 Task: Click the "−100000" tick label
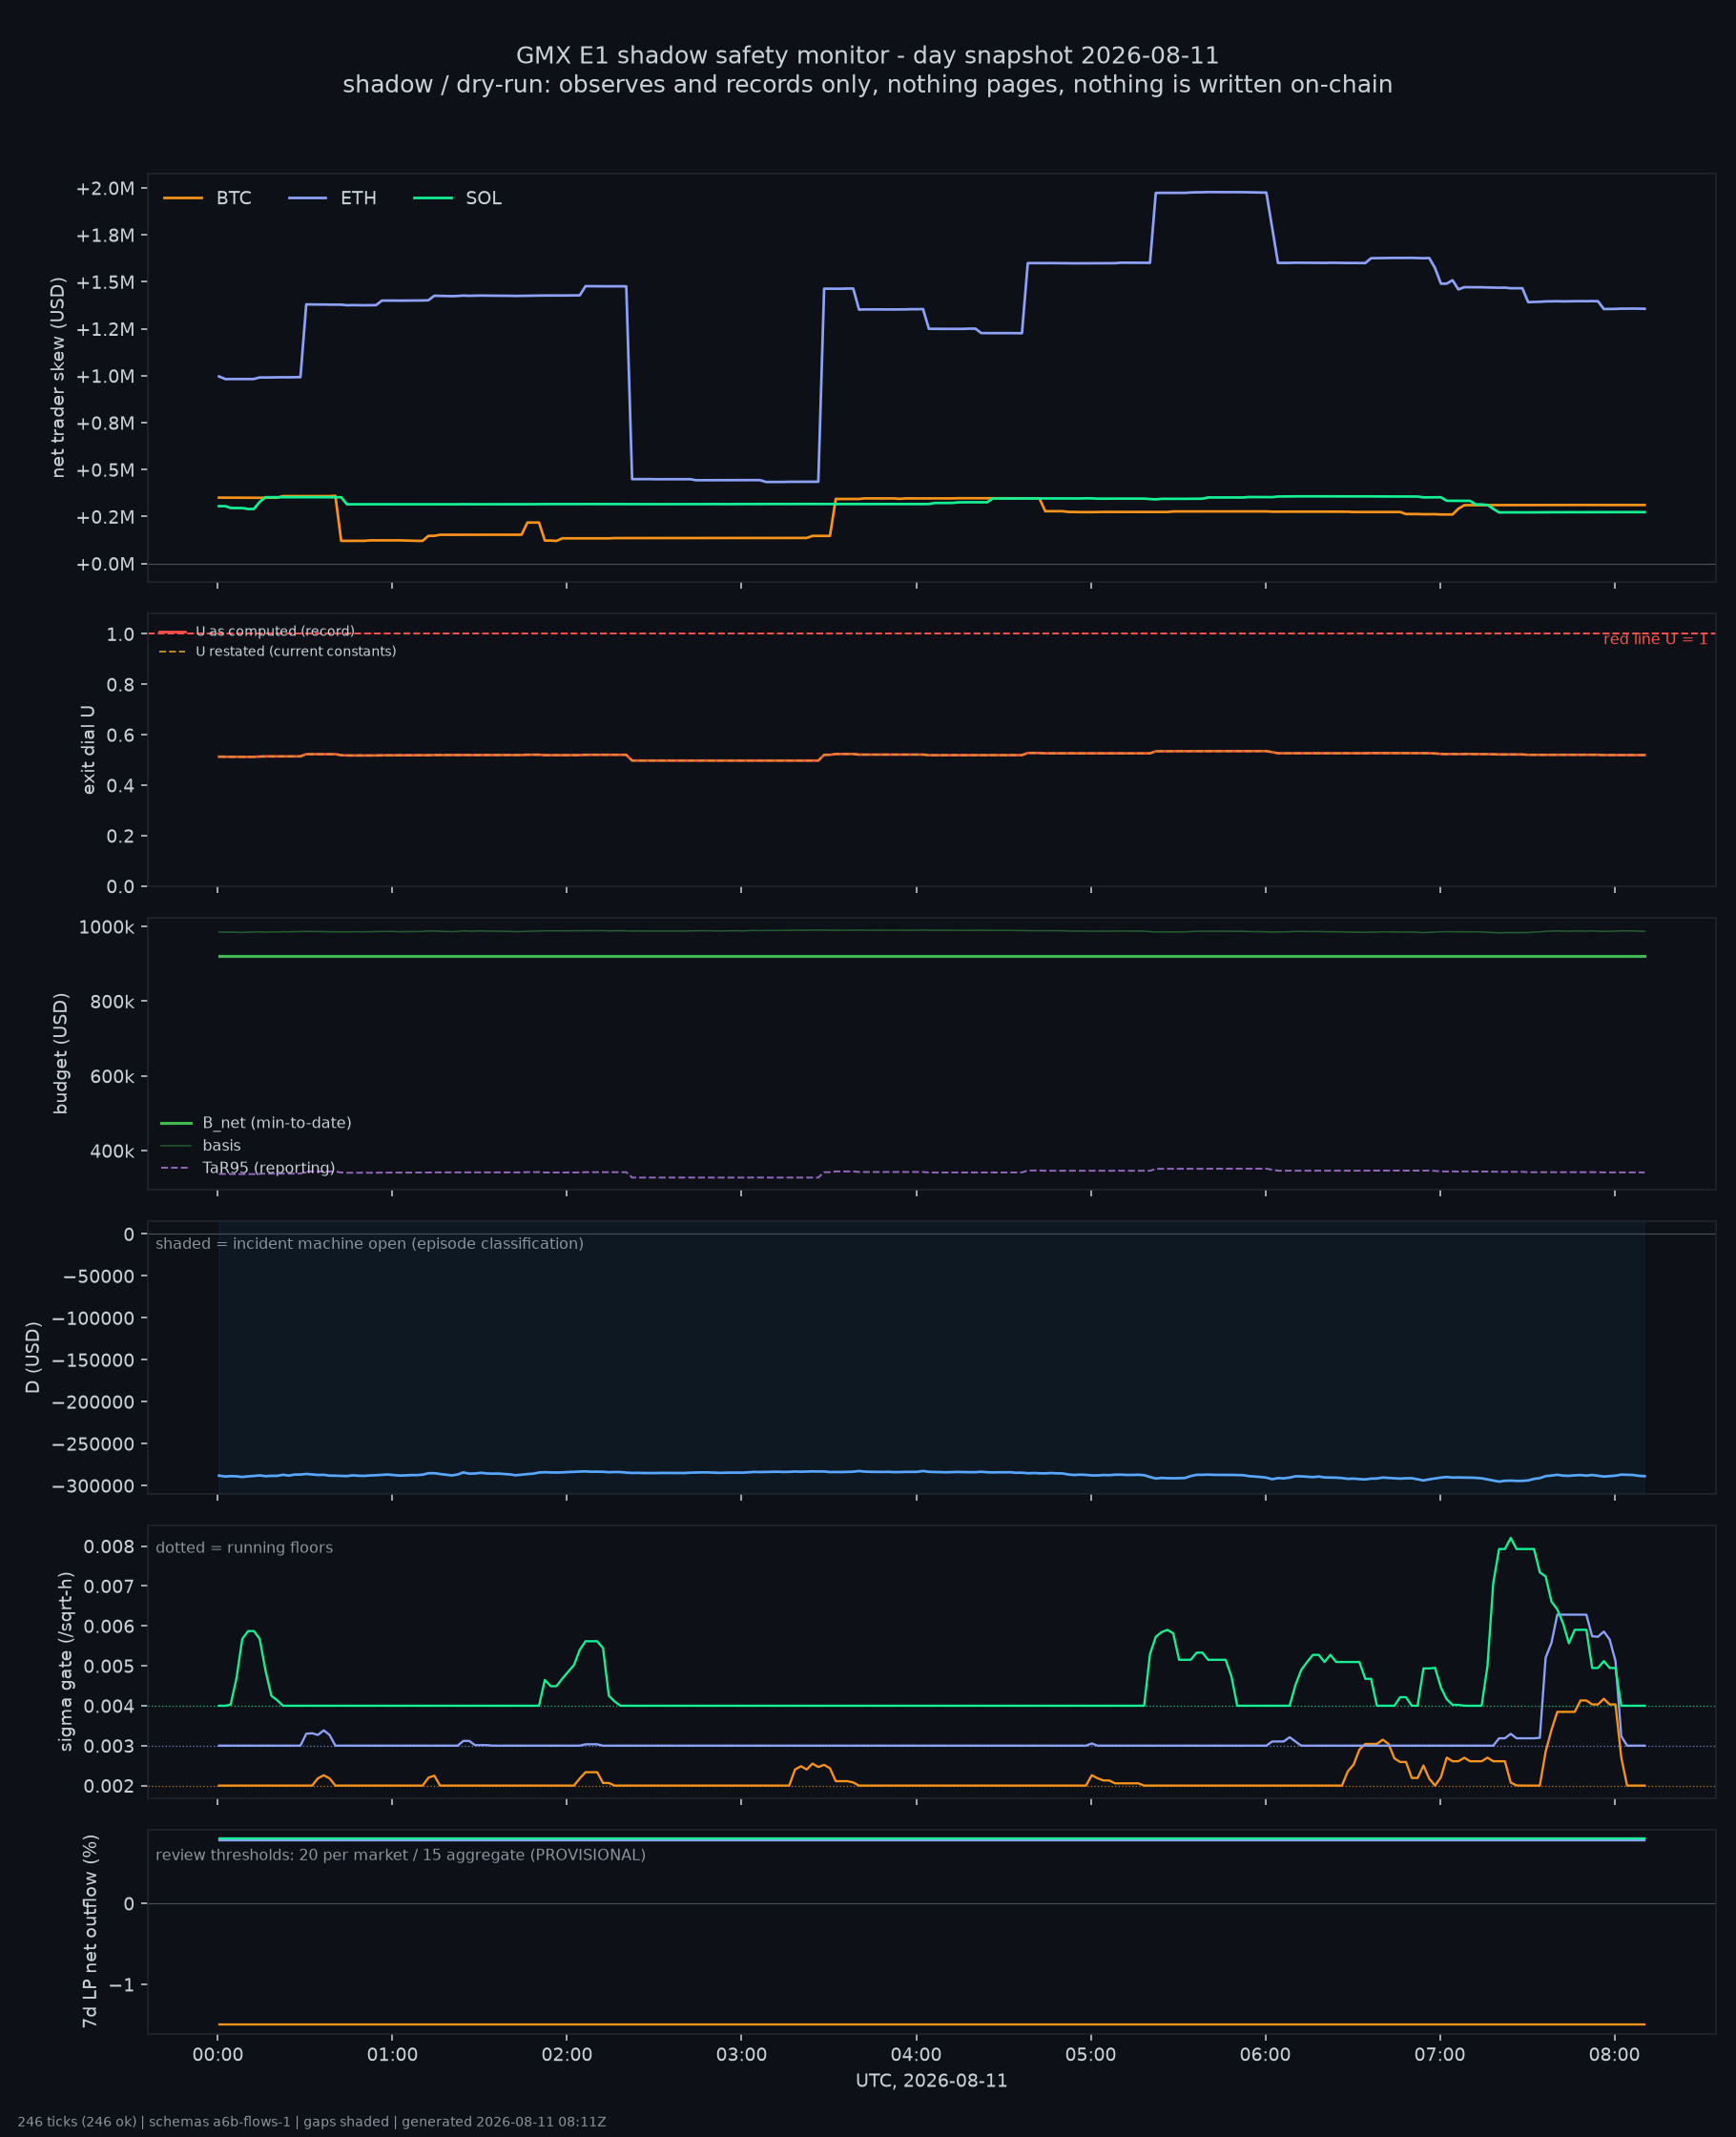(94, 1320)
